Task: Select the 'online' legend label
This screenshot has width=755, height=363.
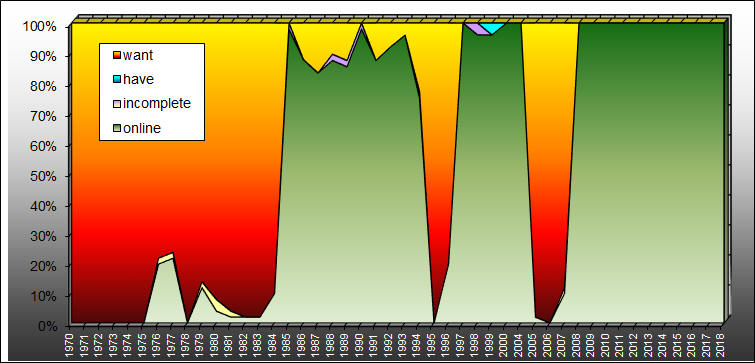Action: point(142,128)
